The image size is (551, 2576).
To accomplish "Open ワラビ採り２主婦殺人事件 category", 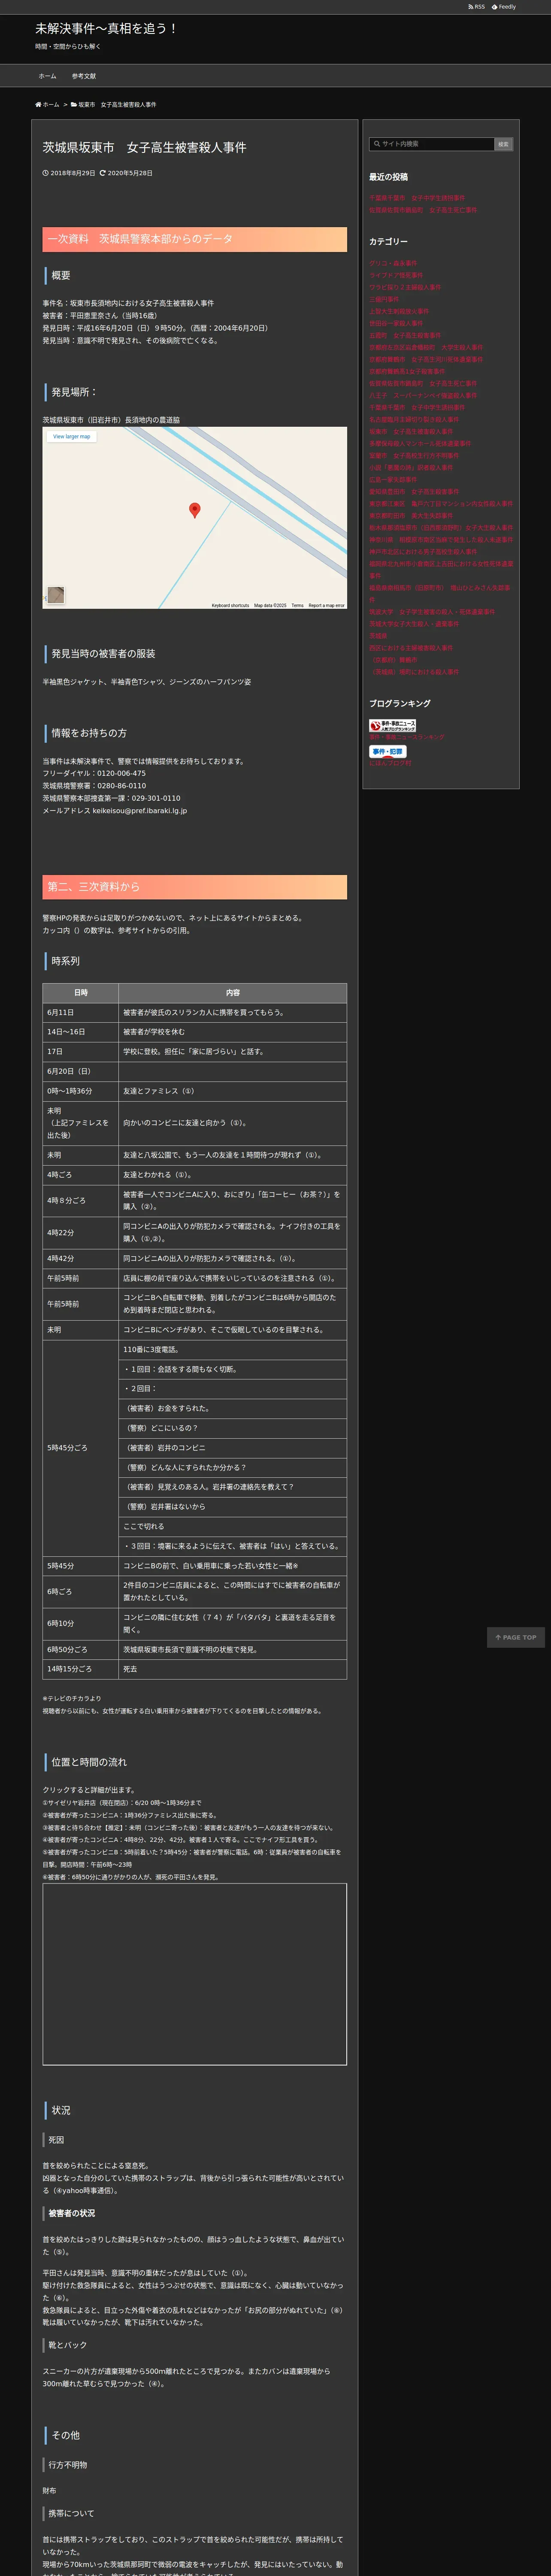I will [405, 287].
